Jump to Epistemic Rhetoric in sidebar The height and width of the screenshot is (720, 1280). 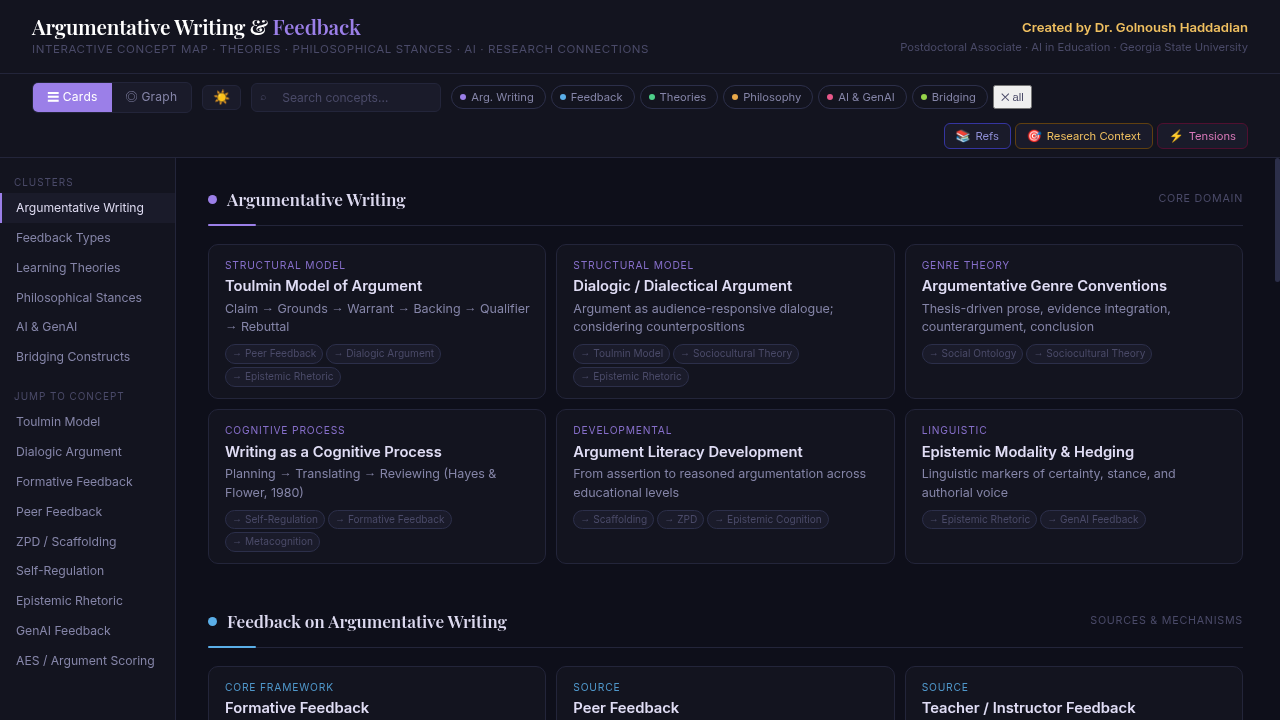[x=88, y=601]
